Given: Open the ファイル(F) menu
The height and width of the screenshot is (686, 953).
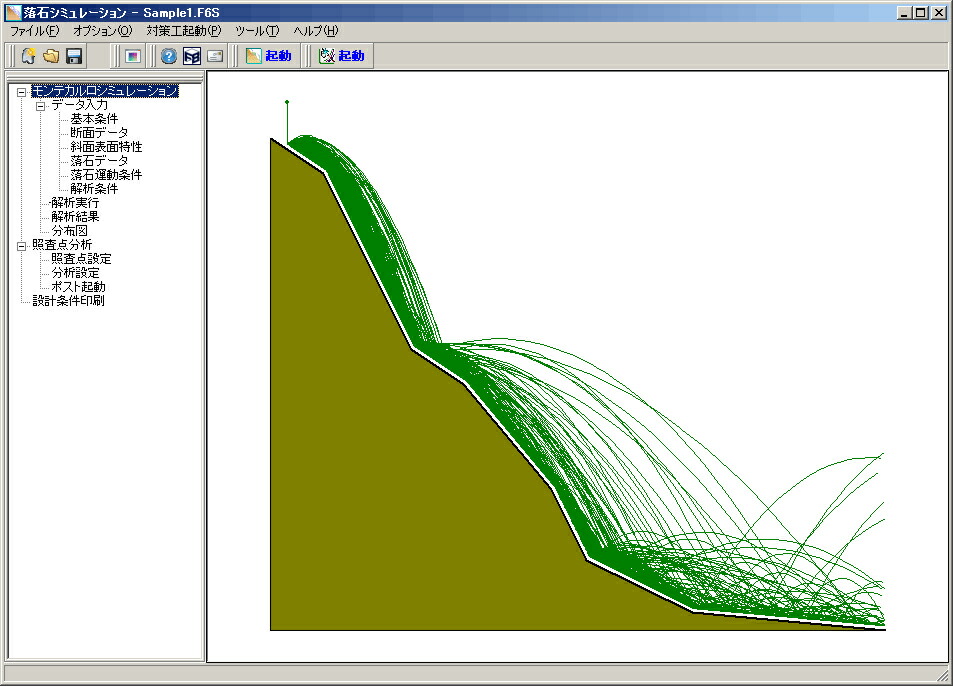Looking at the screenshot, I should (35, 30).
